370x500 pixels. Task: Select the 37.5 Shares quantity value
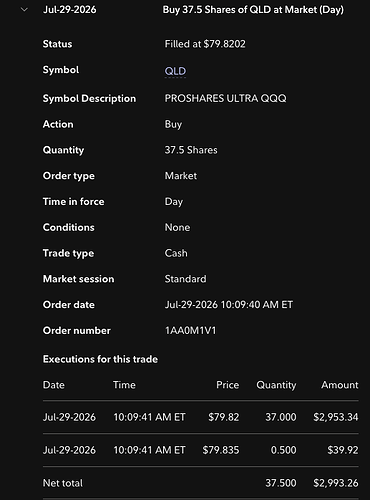[x=191, y=150]
